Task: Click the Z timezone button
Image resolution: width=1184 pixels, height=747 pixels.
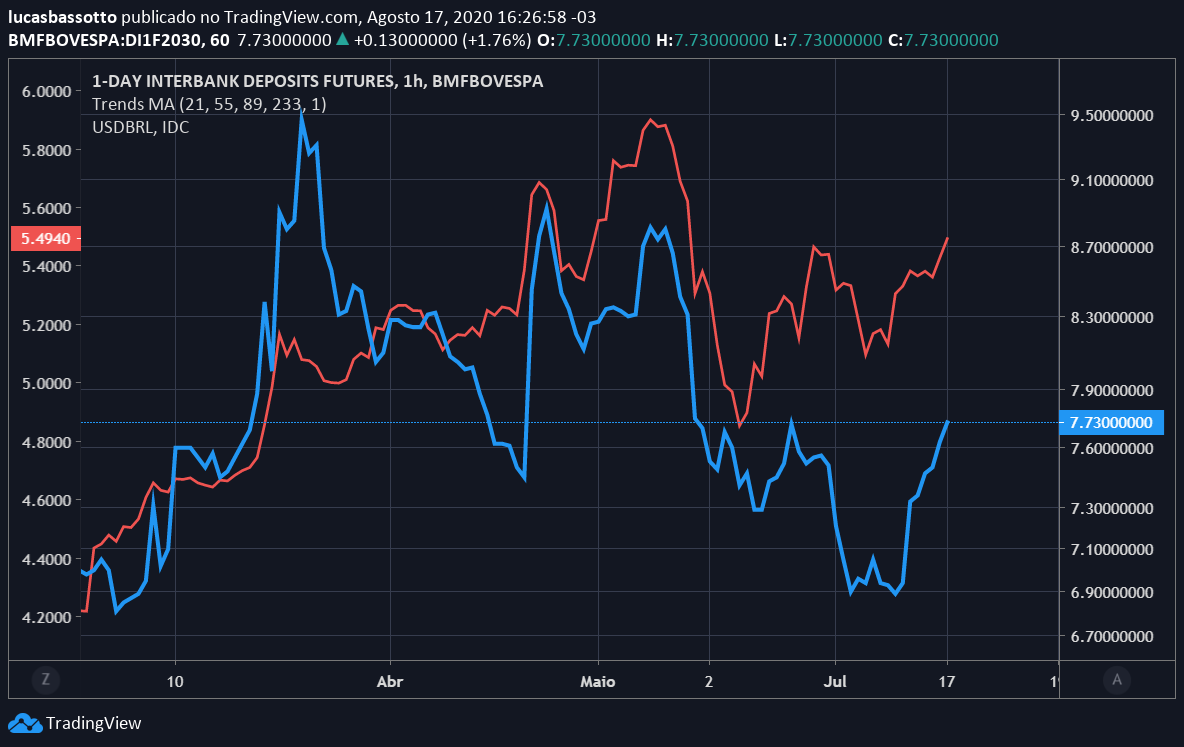Action: click(45, 680)
